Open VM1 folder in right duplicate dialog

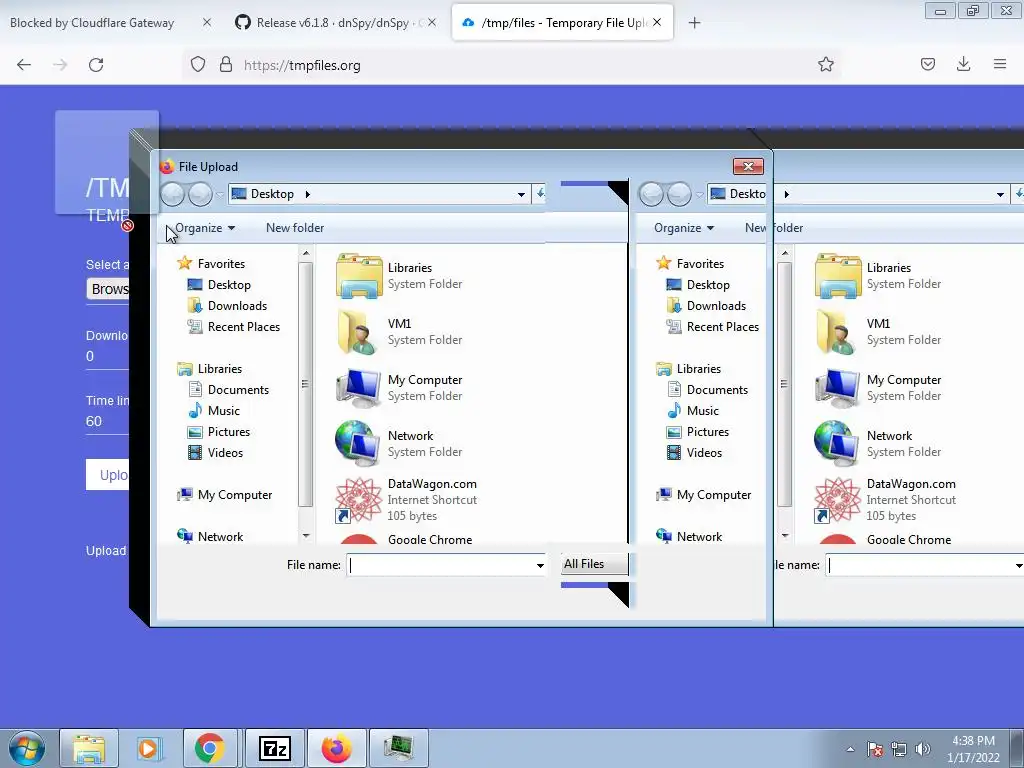pyautogui.click(x=878, y=332)
